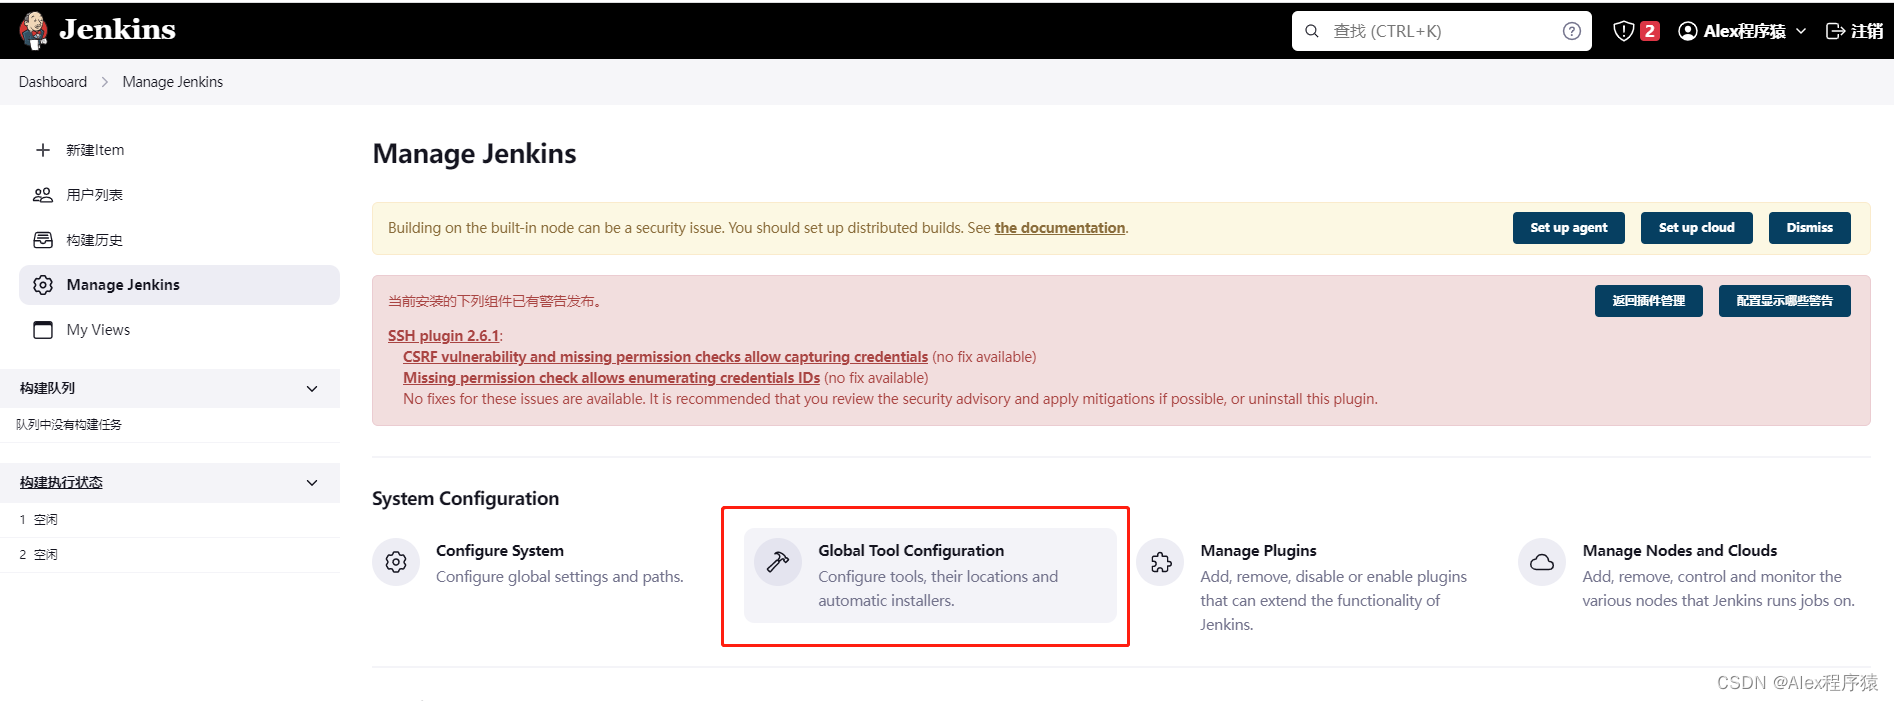Click the search box field
Screen dimensions: 1894x701
click(1441, 31)
